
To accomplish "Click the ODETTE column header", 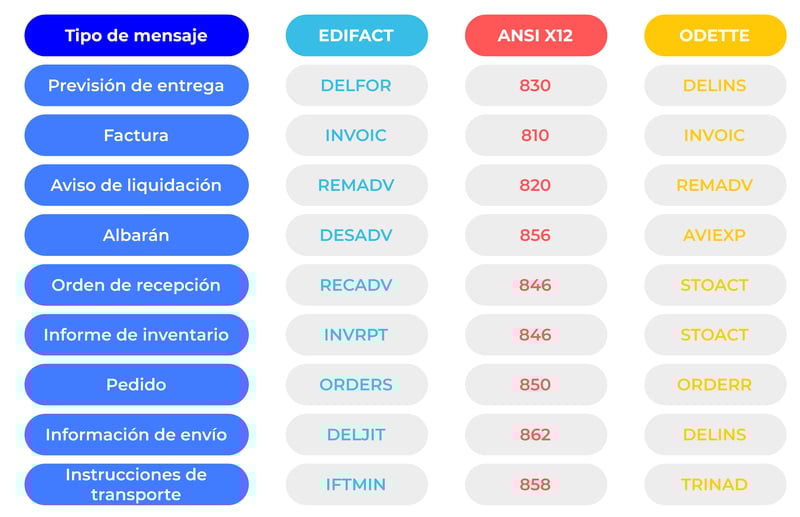I will pyautogui.click(x=715, y=35).
